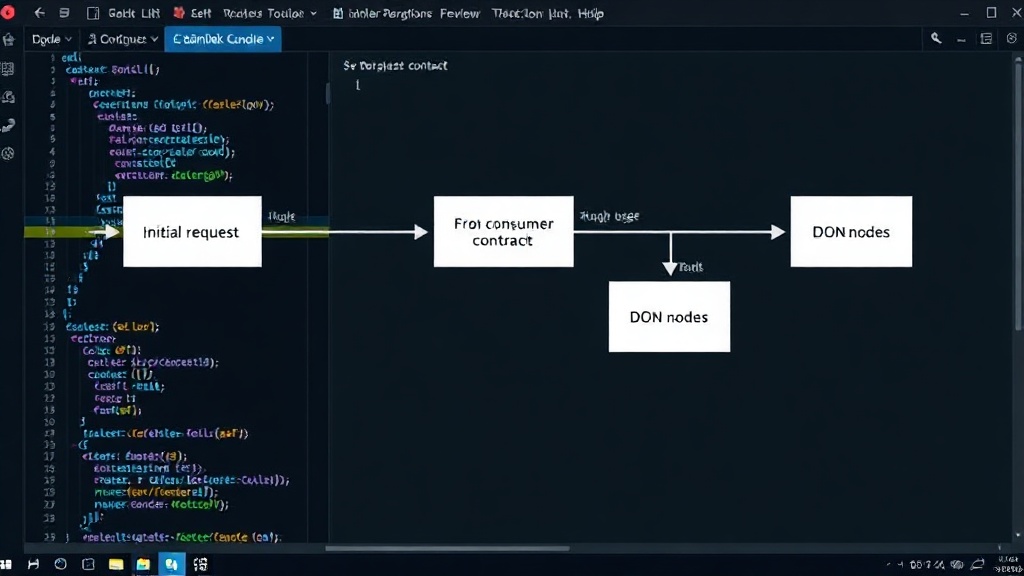Click the circular settings icon at far top right

(1012, 39)
